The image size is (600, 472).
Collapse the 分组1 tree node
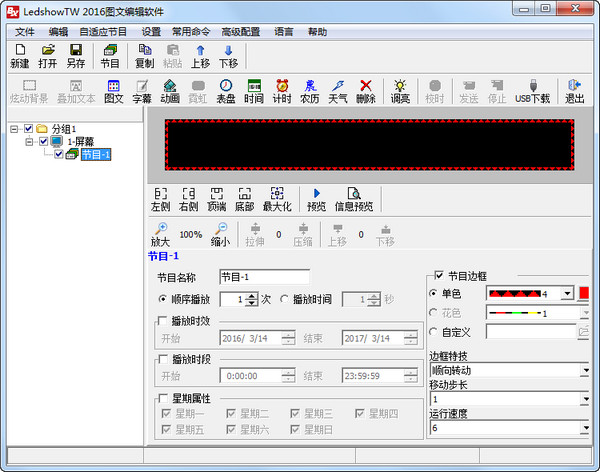(x=14, y=129)
